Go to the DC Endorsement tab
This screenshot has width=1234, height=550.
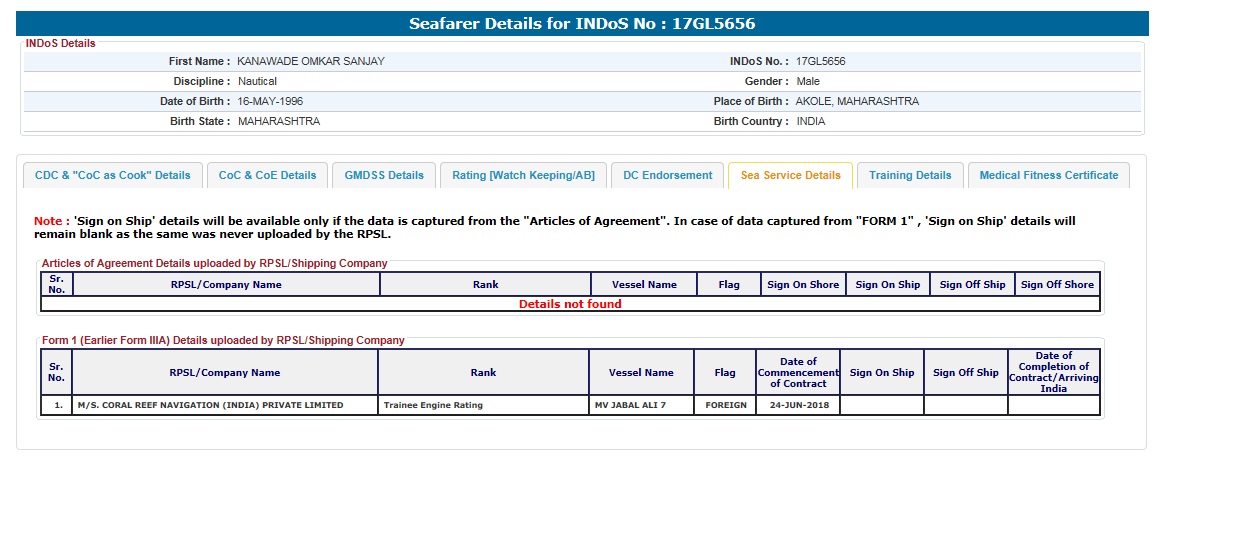tap(667, 175)
